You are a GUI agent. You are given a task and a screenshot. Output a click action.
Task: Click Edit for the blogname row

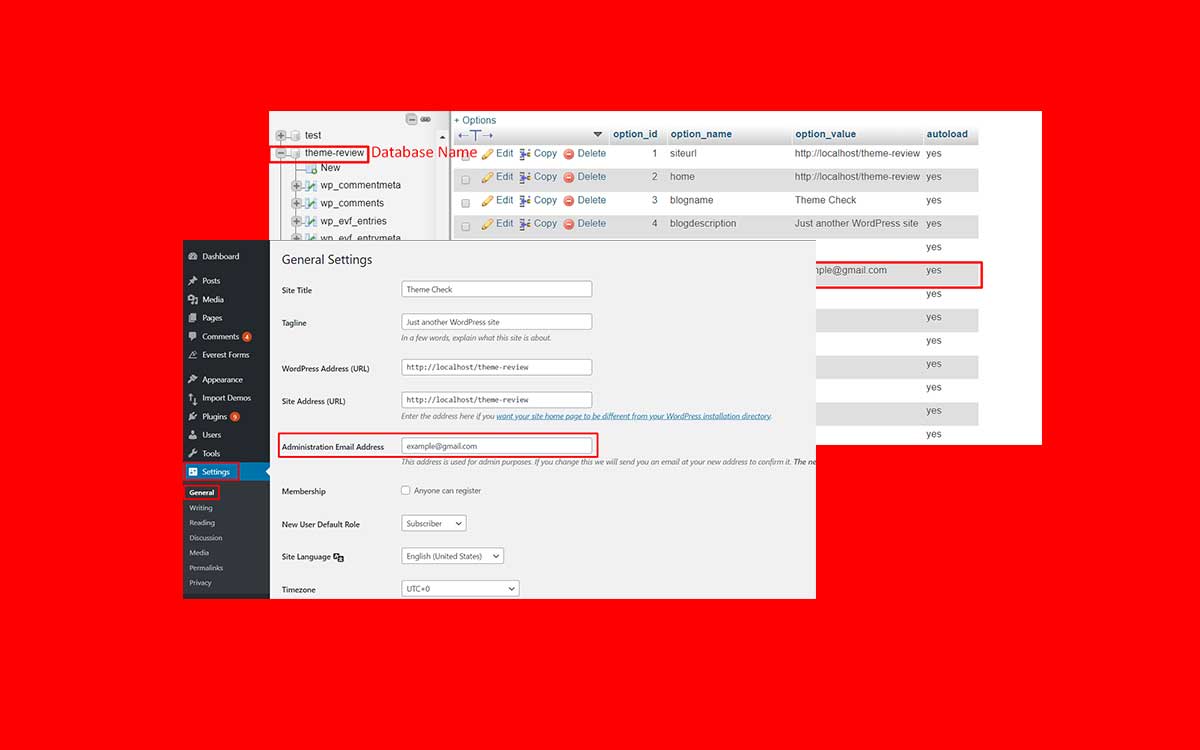click(x=497, y=201)
